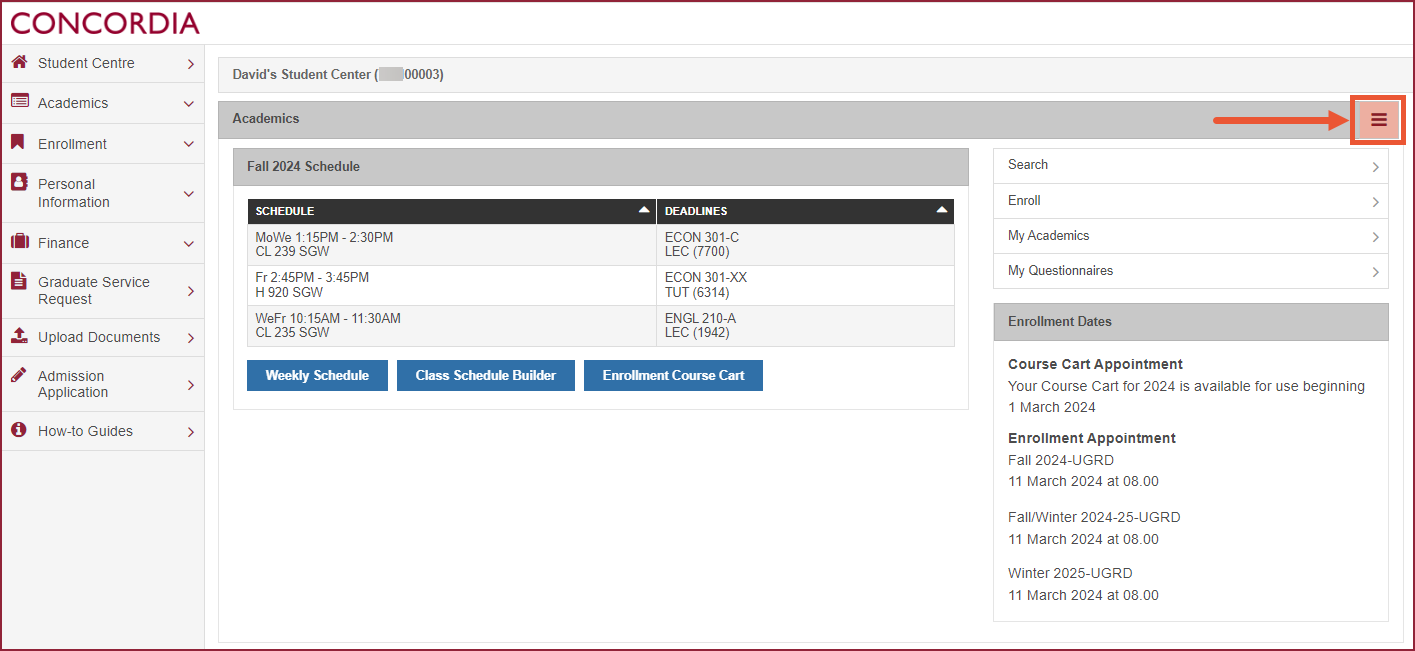Click the ECON 301-XX TUT (6314) cell
The image size is (1415, 651).
tap(805, 285)
